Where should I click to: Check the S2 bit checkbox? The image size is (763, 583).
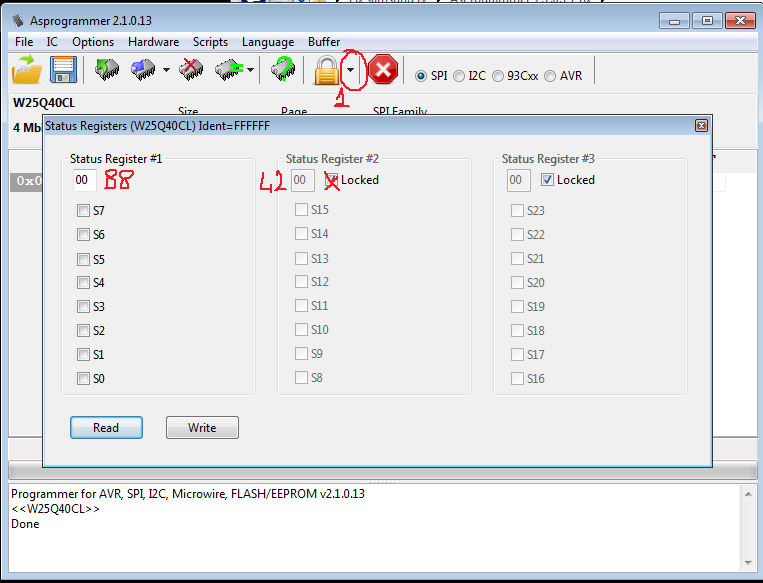(x=83, y=330)
